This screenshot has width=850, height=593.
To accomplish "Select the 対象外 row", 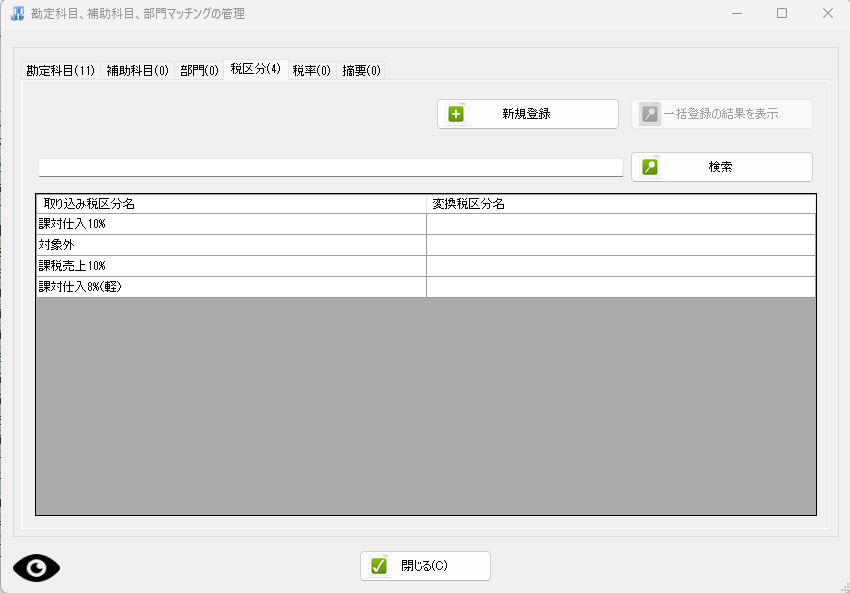I will click(x=426, y=245).
